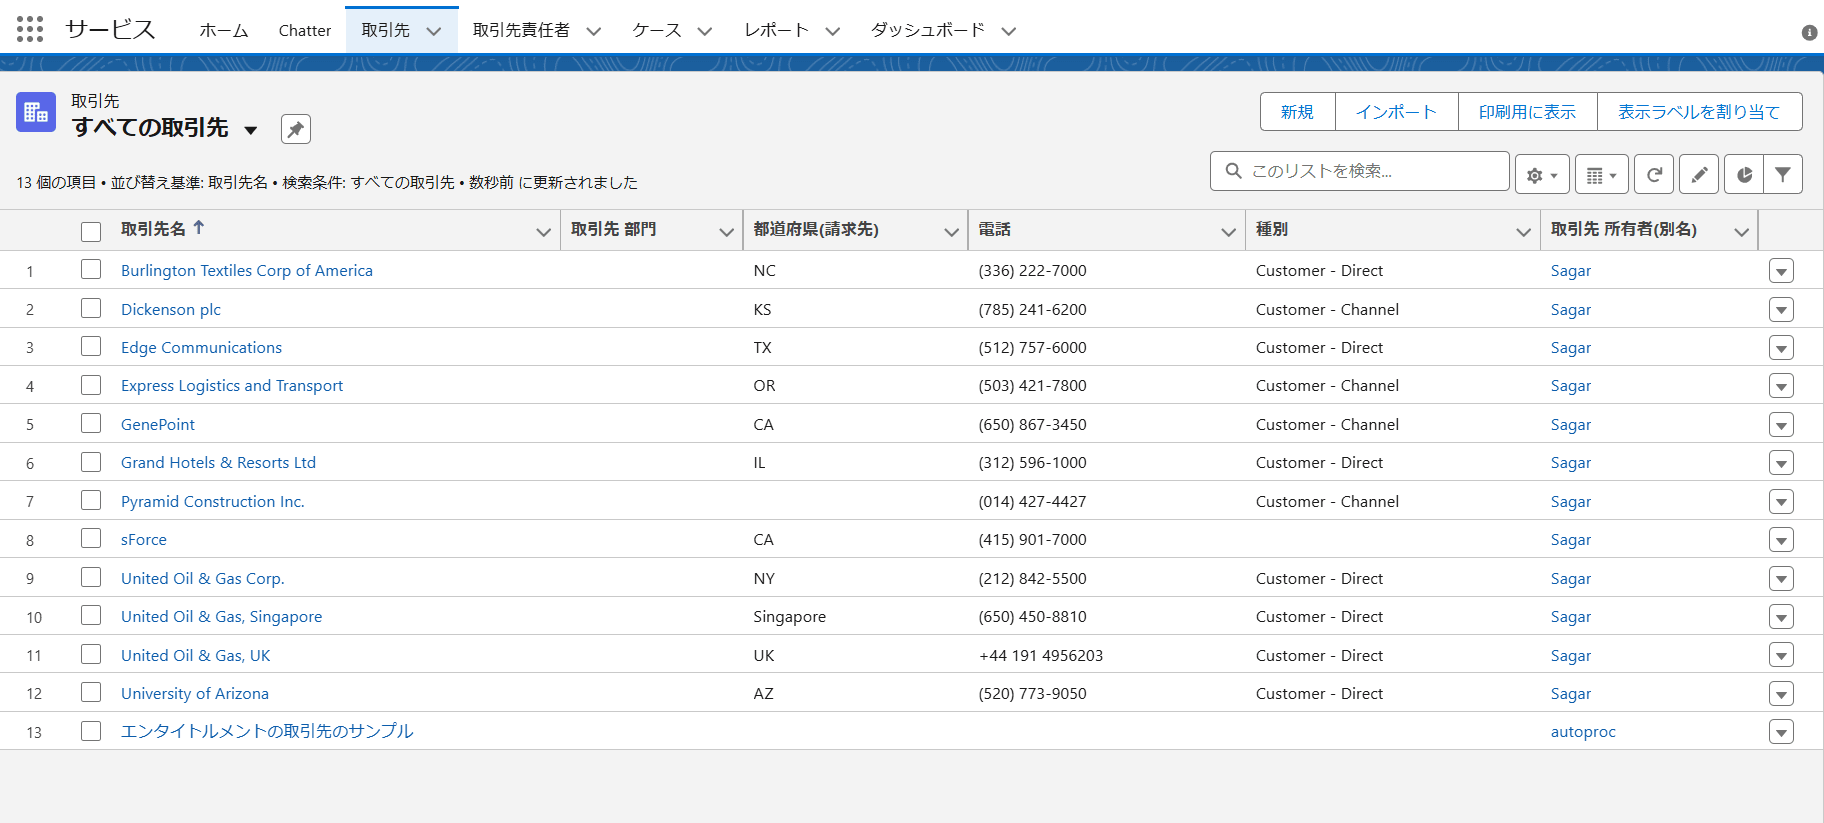This screenshot has height=823, width=1824.
Task: Open row actions for United Oil Singapore
Action: pos(1781,617)
